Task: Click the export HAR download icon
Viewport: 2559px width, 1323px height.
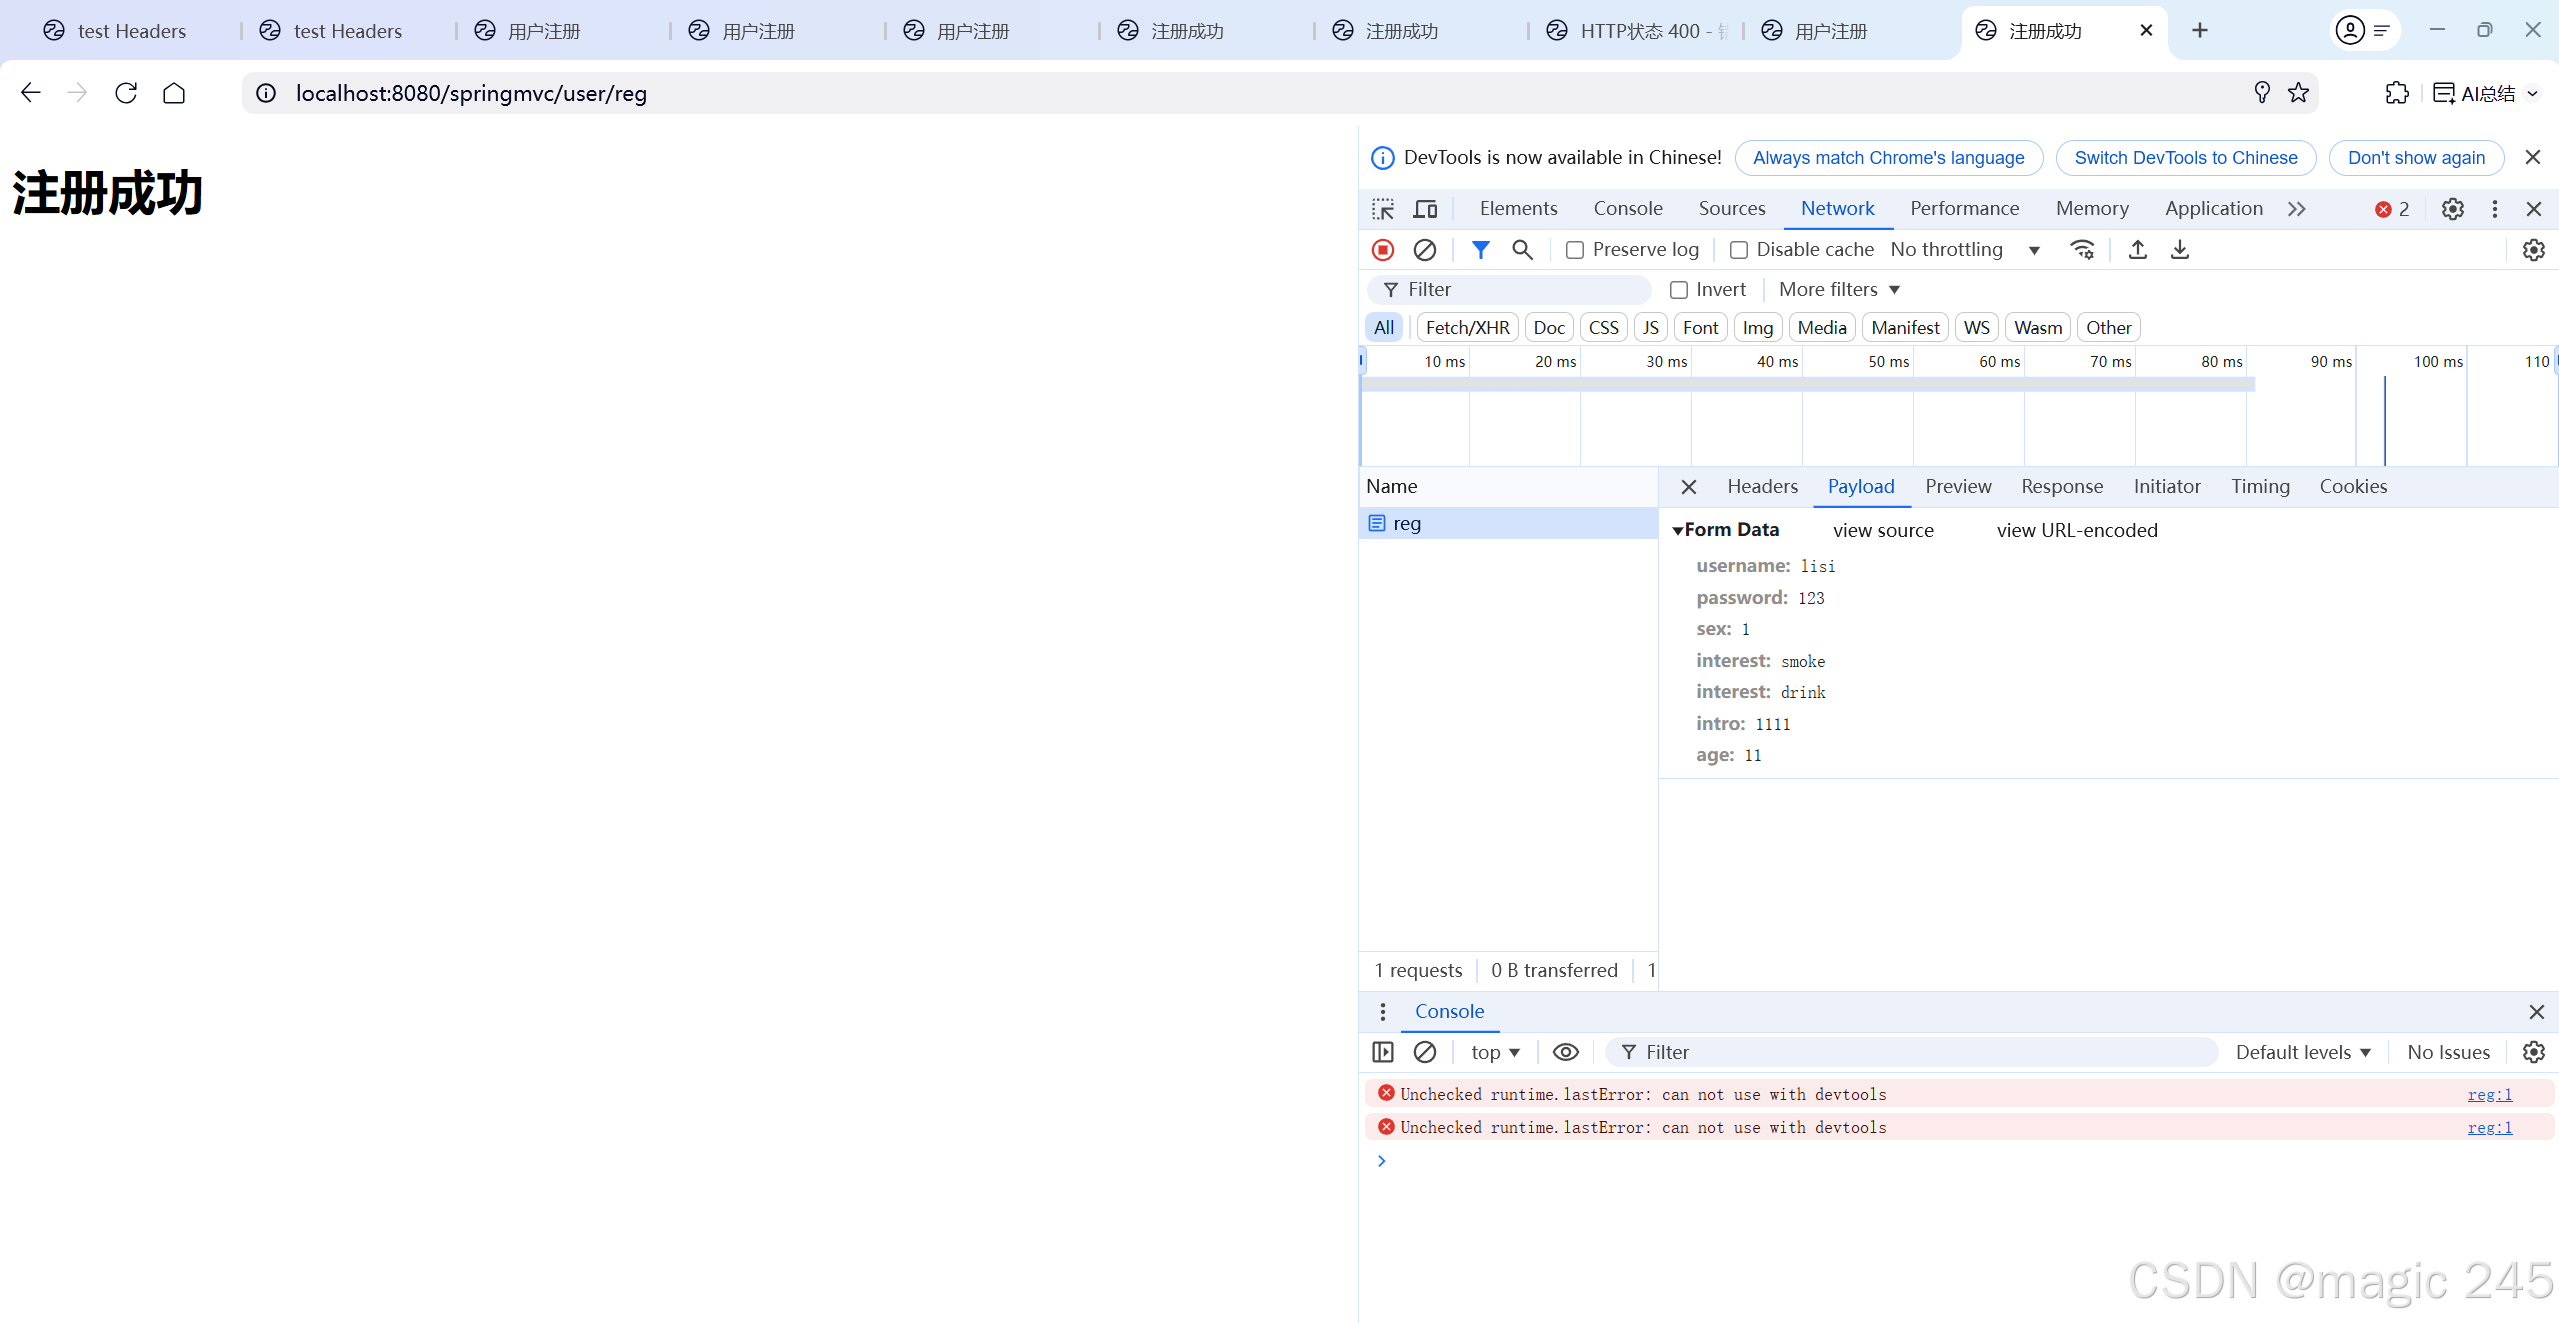Action: click(x=2180, y=250)
